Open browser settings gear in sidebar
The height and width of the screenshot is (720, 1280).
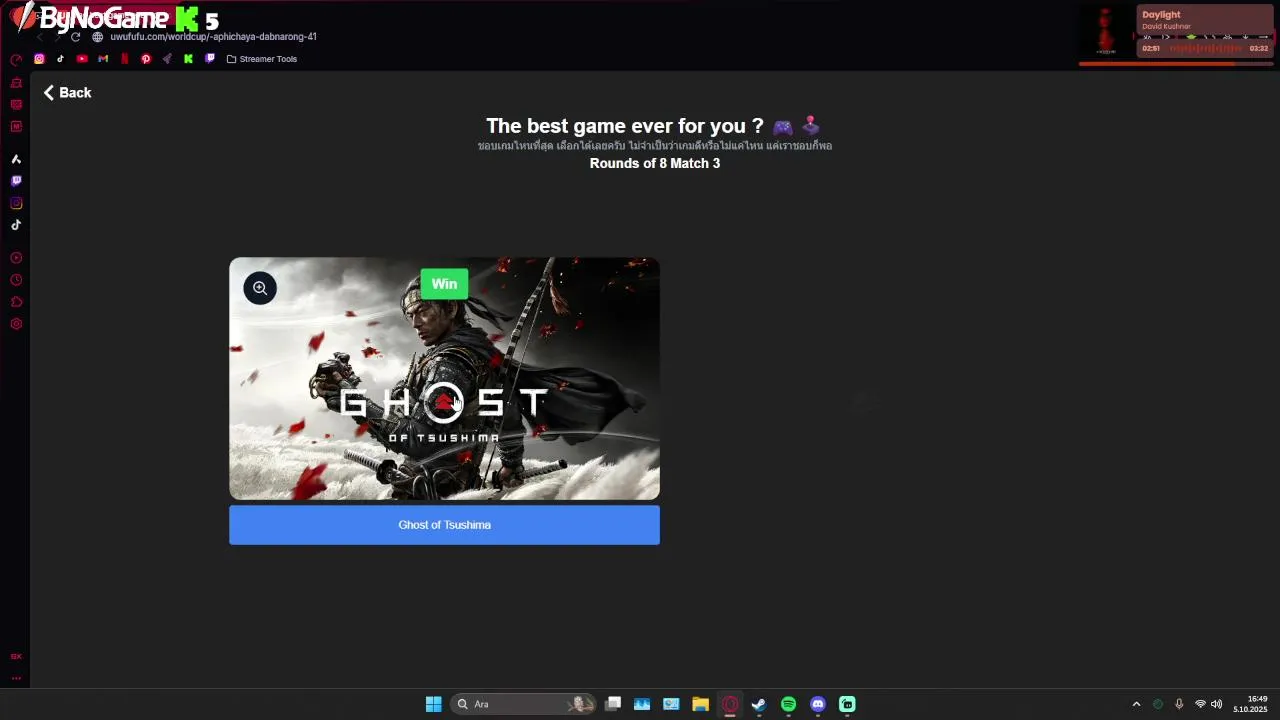(x=16, y=324)
